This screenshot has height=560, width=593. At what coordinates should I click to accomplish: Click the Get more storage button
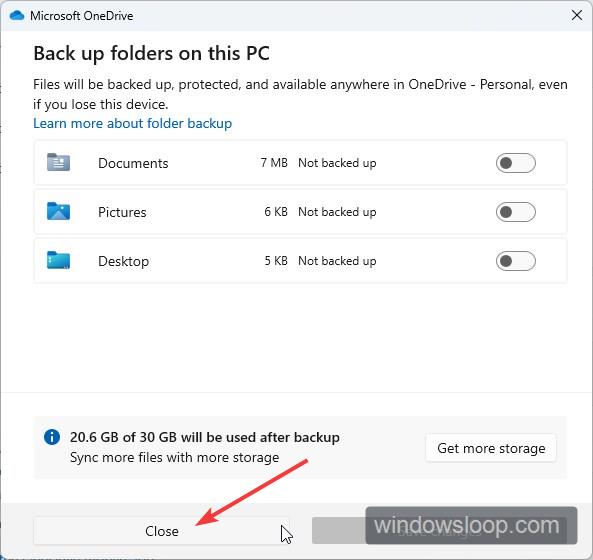491,448
